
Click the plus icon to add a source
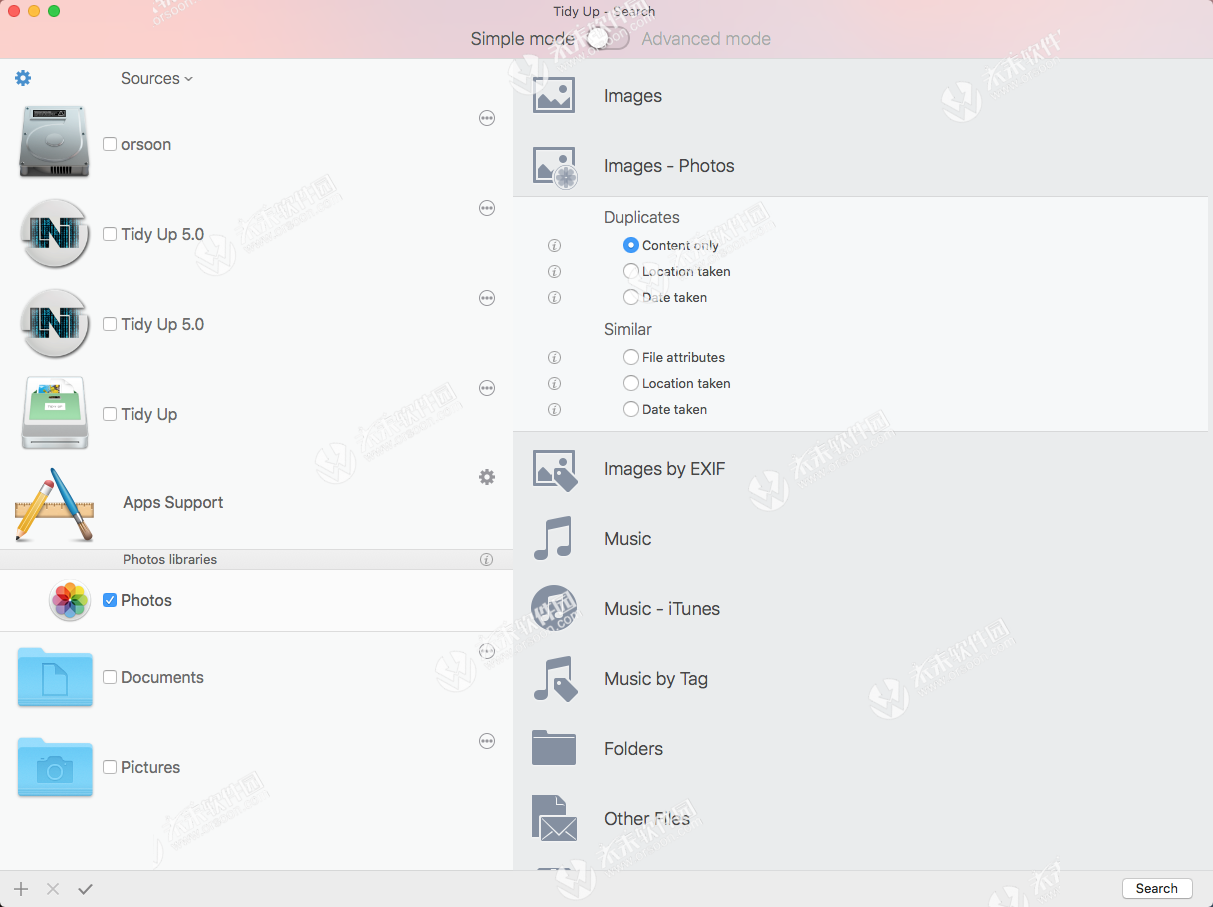pyautogui.click(x=21, y=889)
